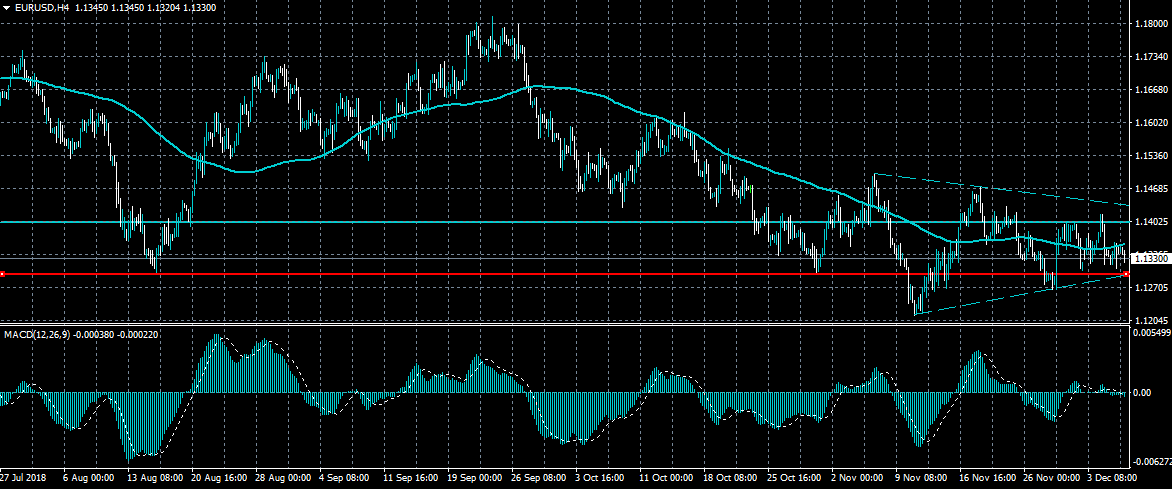
Task: Click the 13 Aug 08:00 time label
Action: [153, 477]
